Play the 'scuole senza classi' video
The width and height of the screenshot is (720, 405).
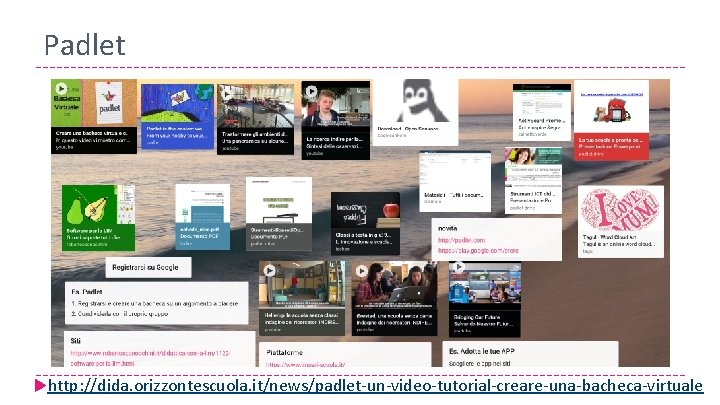270,271
